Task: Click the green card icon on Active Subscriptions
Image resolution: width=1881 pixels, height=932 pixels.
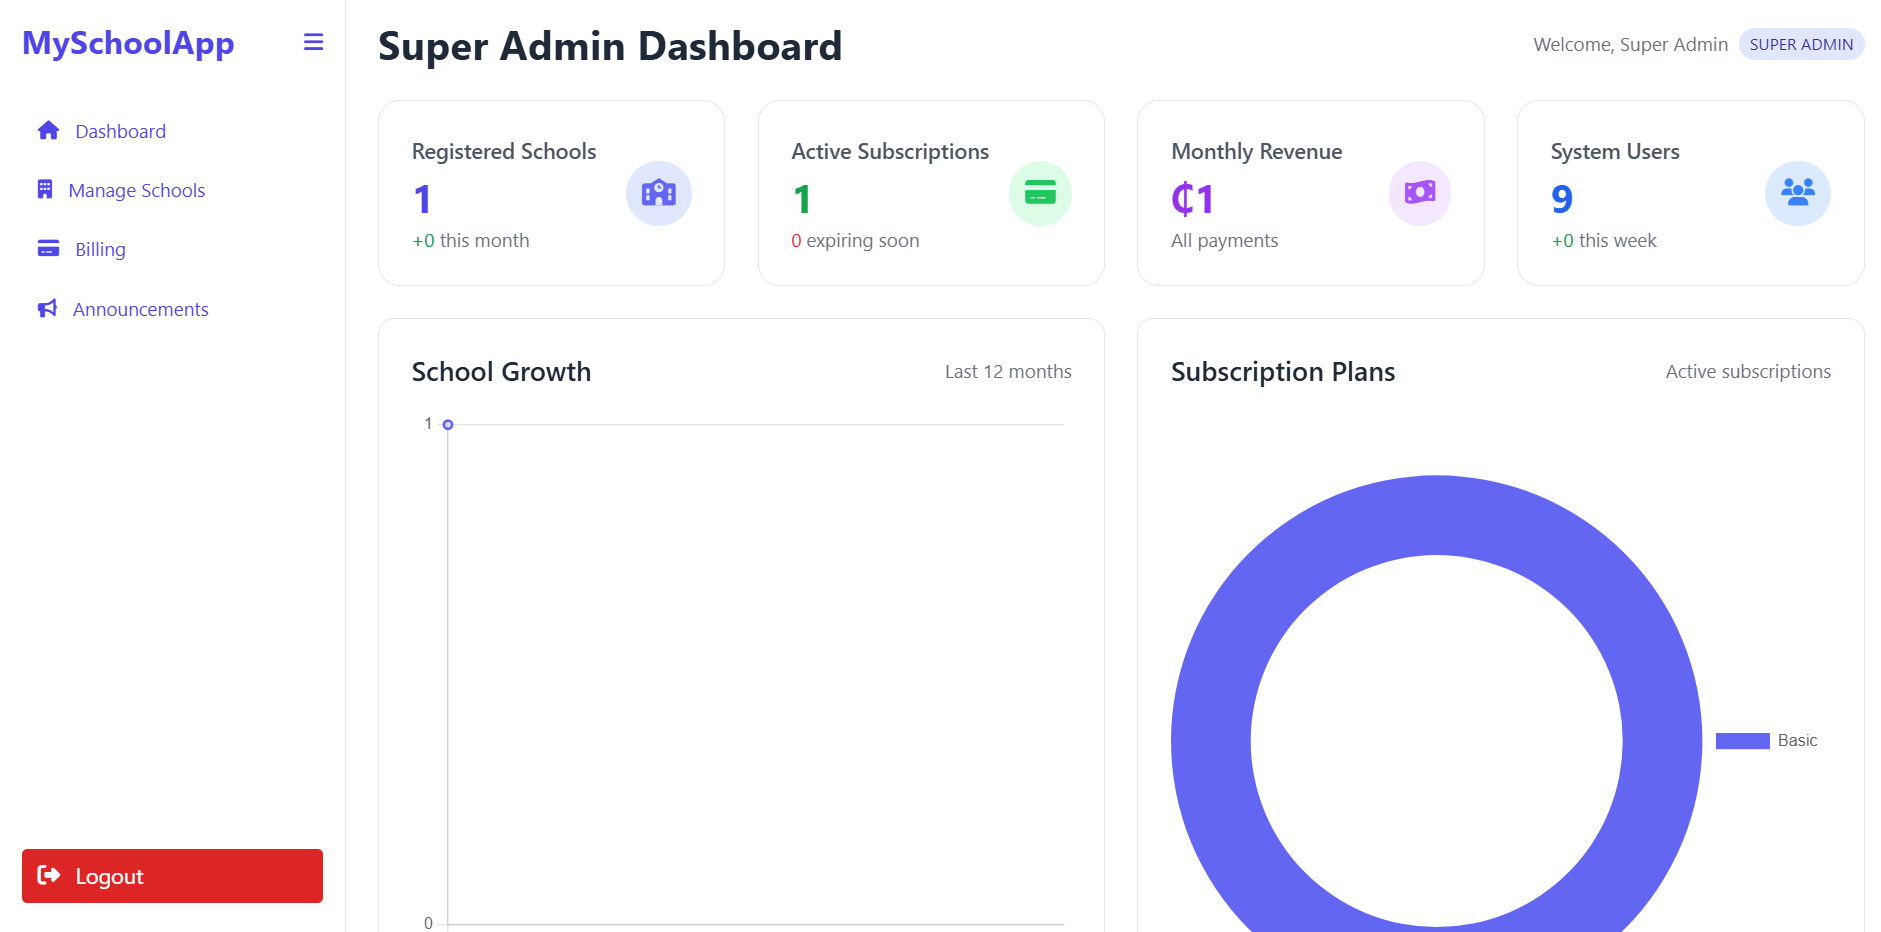Action: 1040,193
